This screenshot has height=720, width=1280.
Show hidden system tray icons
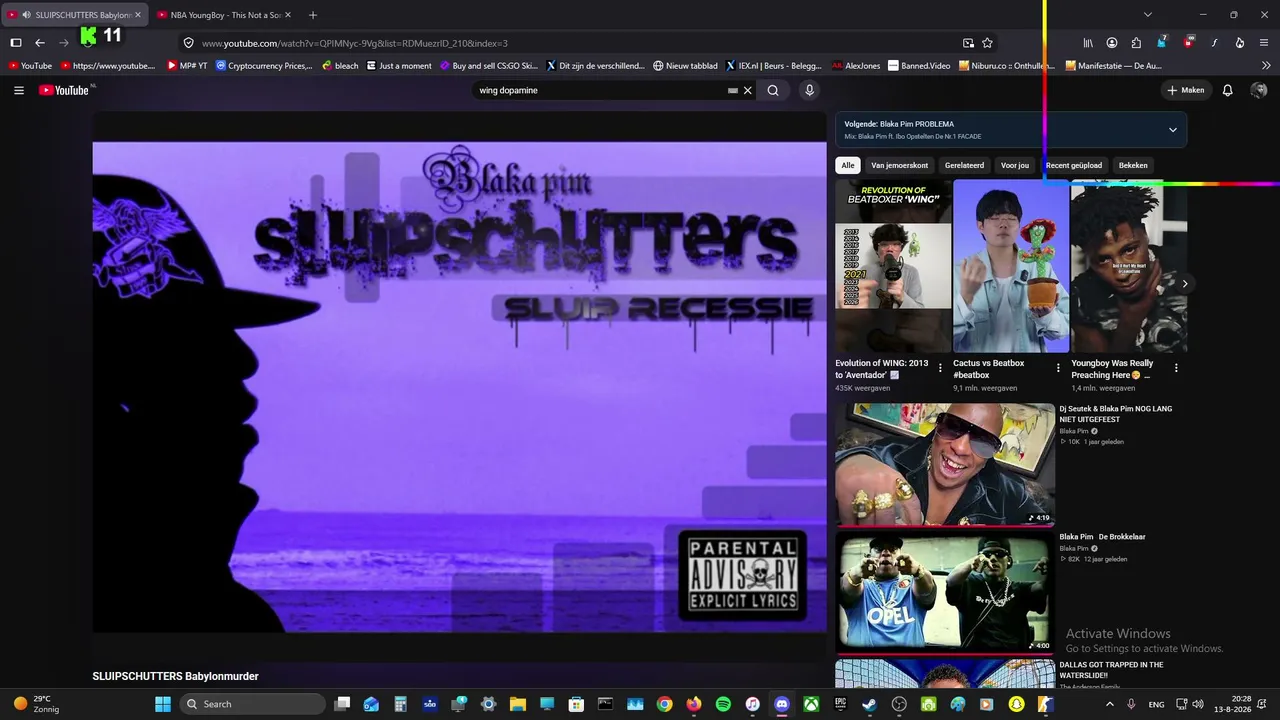point(1109,704)
